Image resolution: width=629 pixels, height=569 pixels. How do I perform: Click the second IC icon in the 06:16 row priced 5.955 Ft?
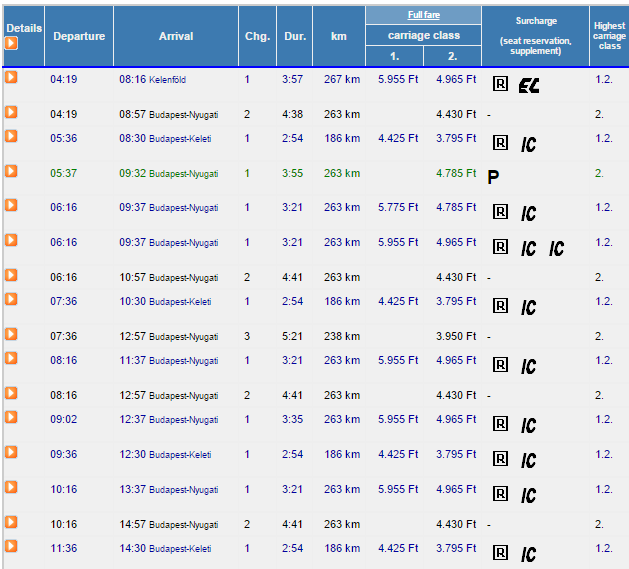point(556,248)
